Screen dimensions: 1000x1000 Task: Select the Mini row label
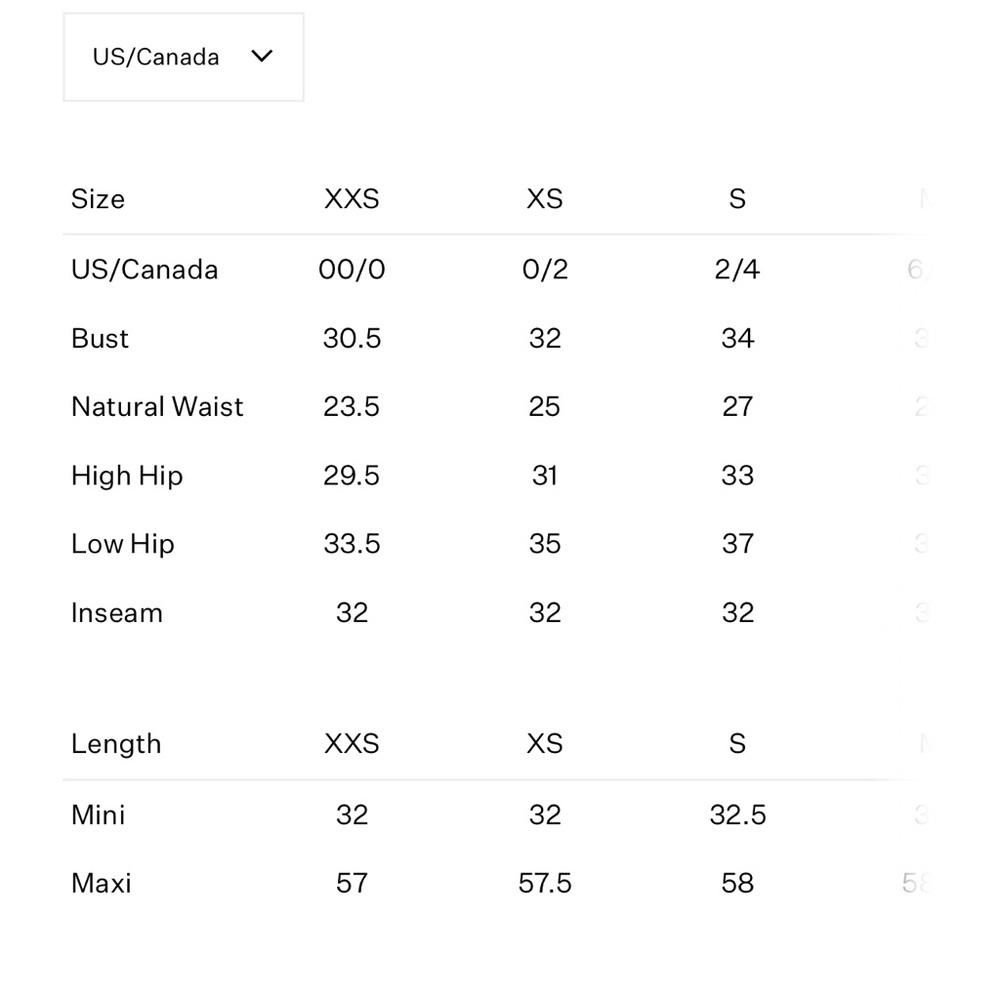pyautogui.click(x=98, y=815)
